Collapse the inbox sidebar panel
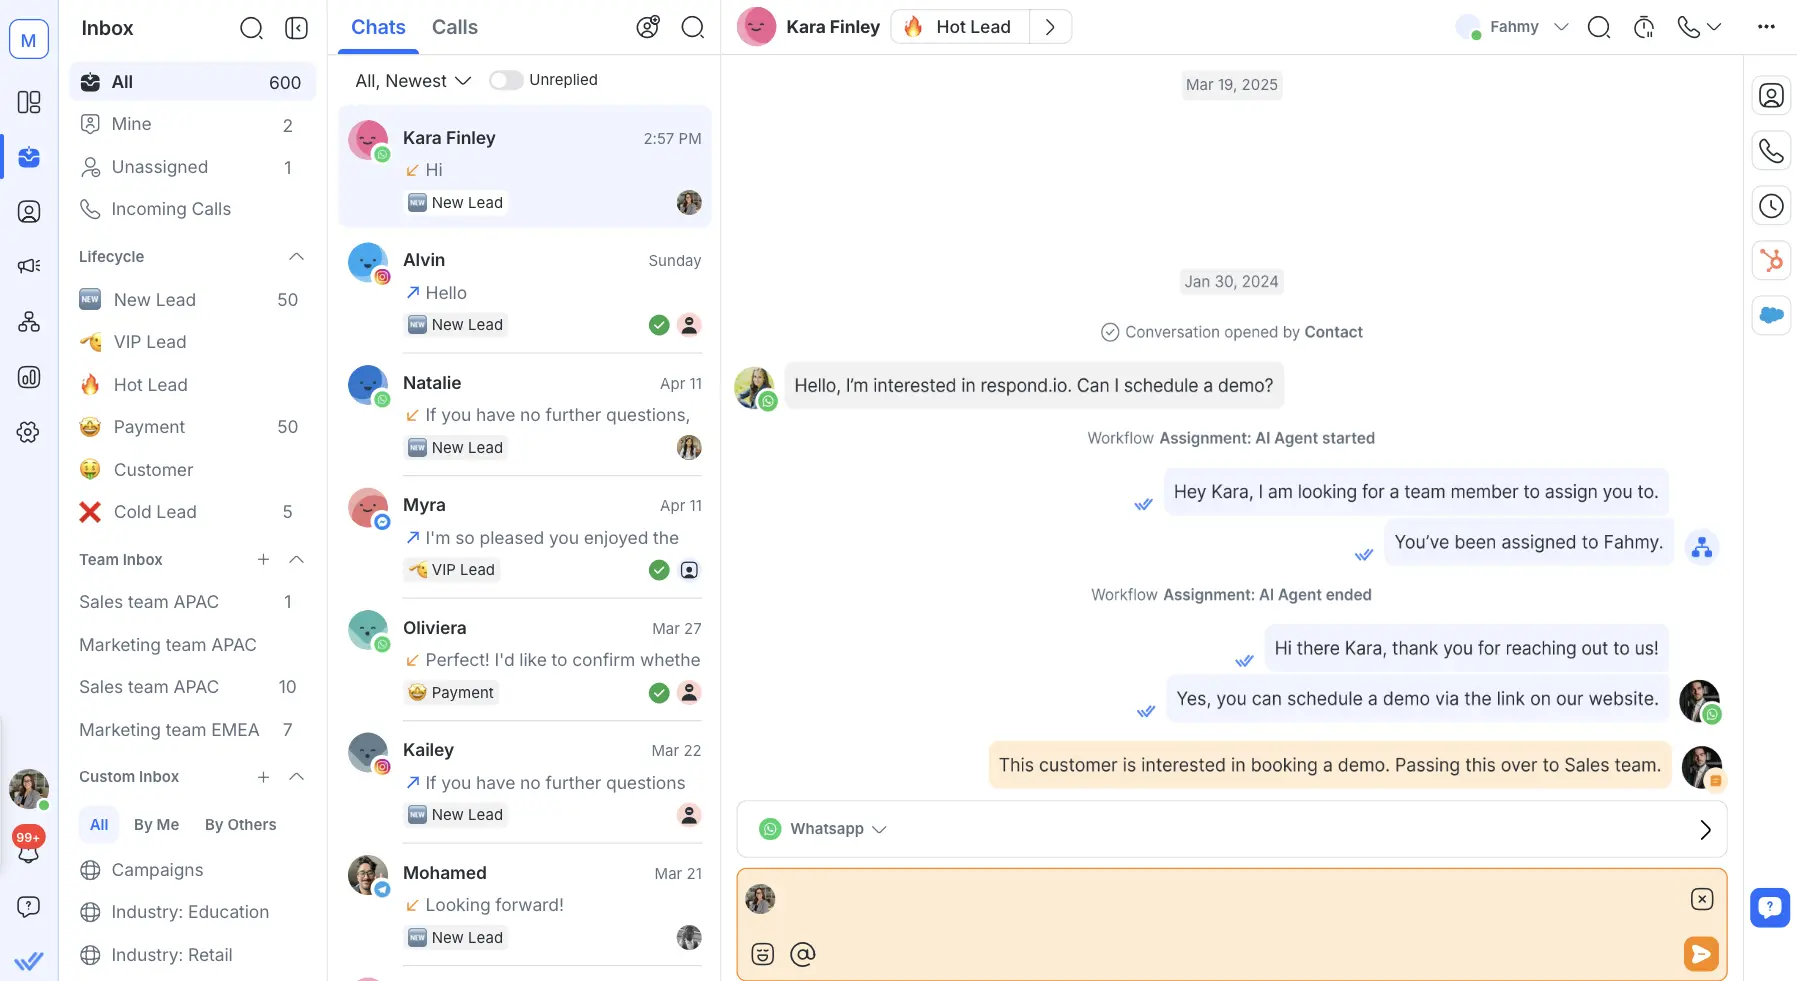This screenshot has width=1797, height=981. (296, 28)
